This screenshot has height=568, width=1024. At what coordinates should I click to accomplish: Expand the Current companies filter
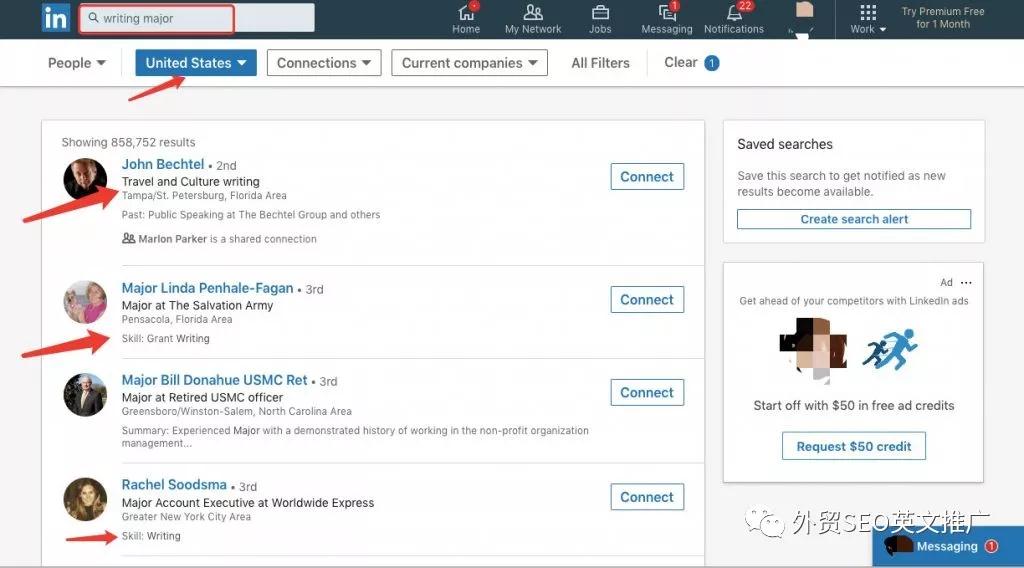click(x=470, y=63)
